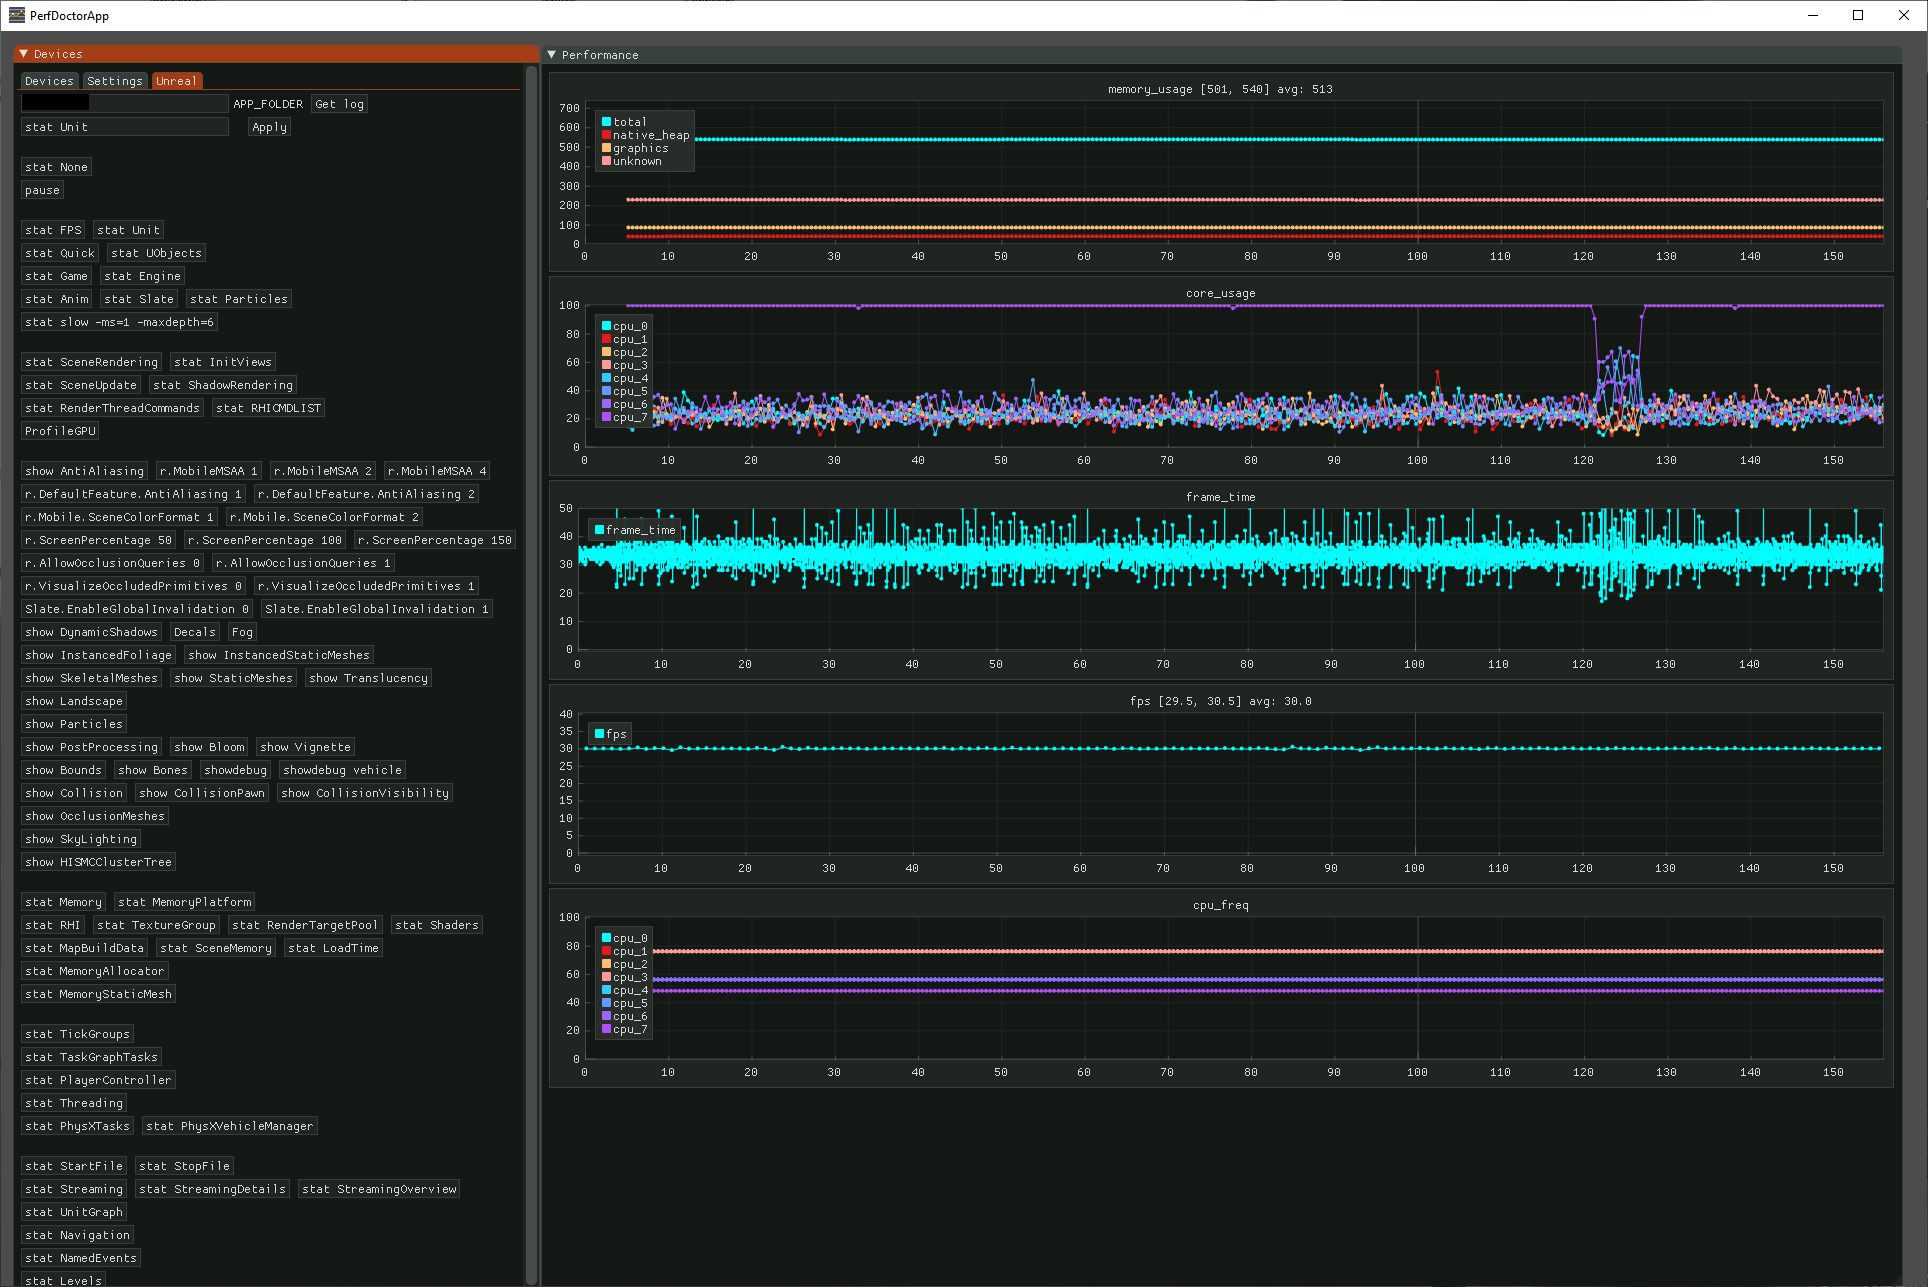This screenshot has width=1928, height=1287.
Task: Run stat LoadTime command
Action: [x=333, y=948]
